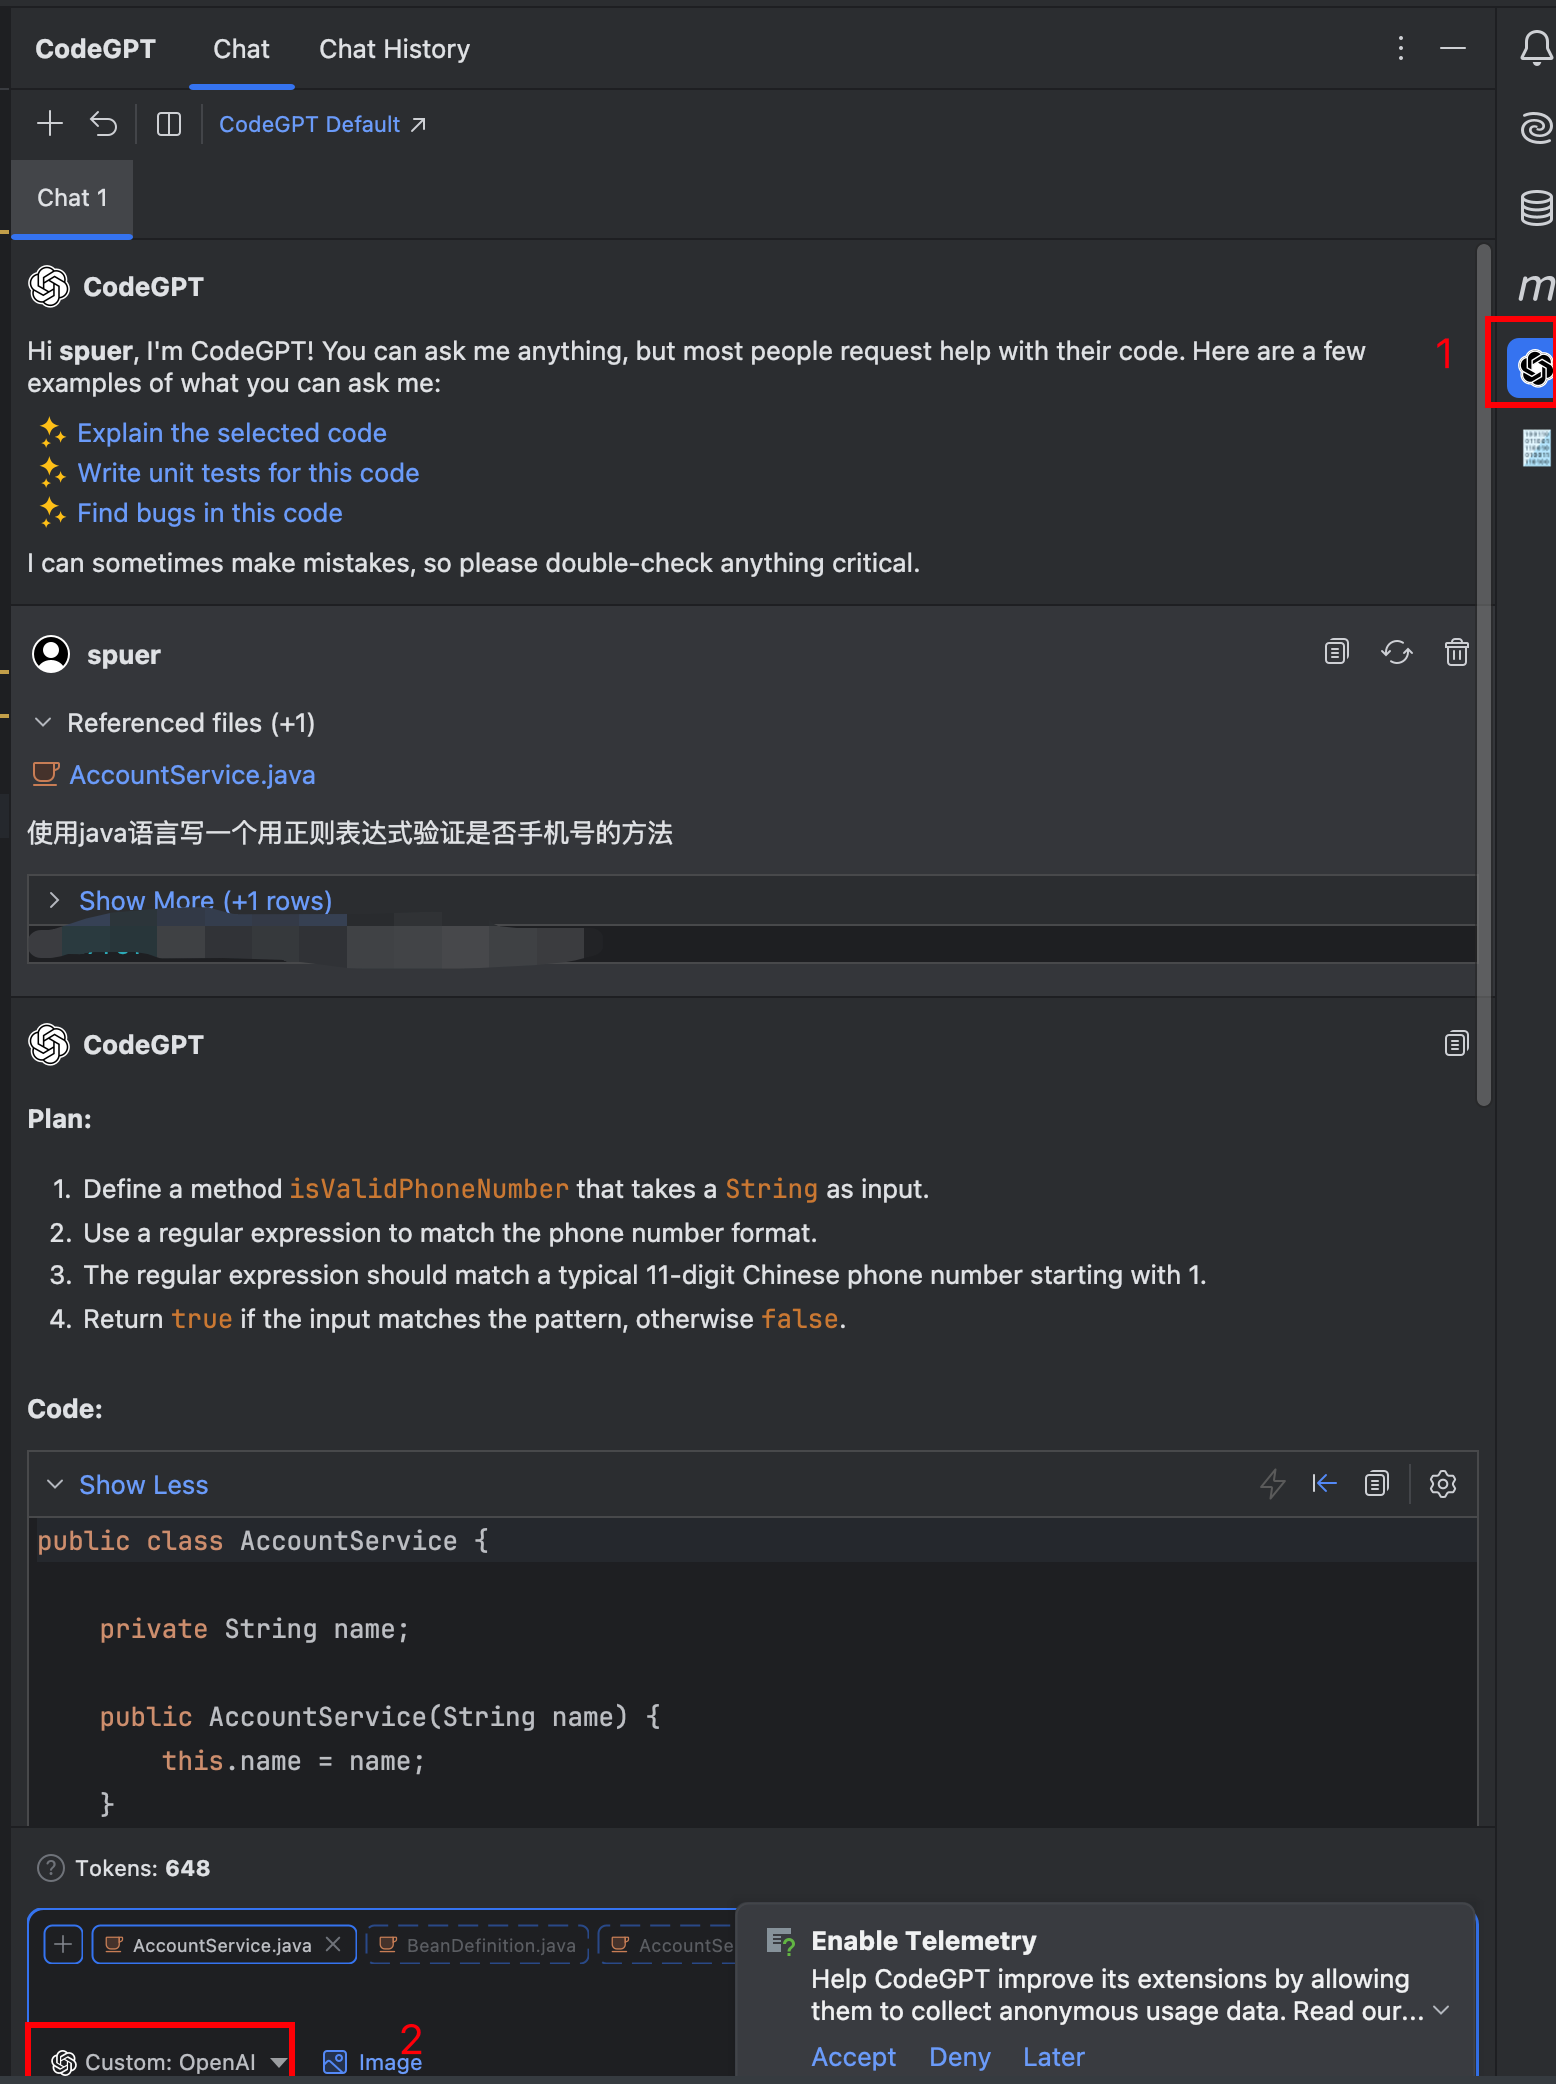
Task: Collapse the Referenced files section
Action: (43, 722)
